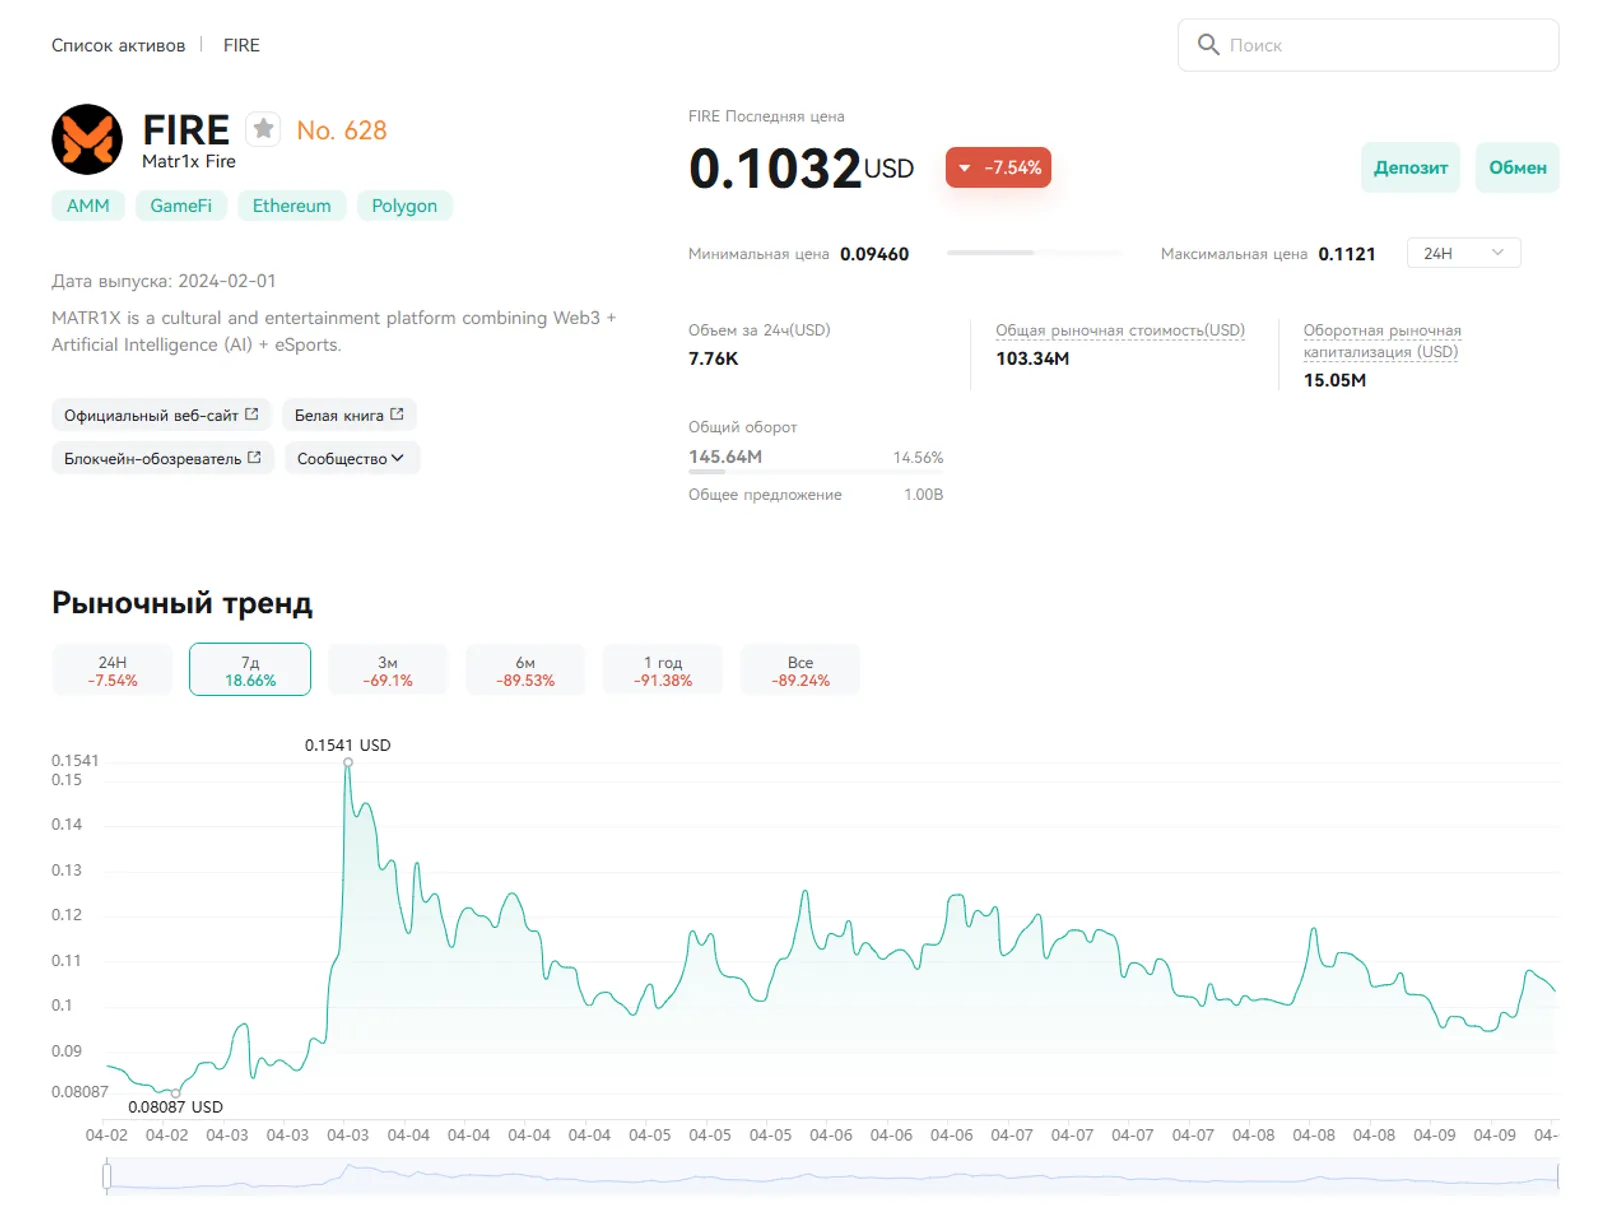Click the Общий оборот progress bar
The image size is (1600, 1217).
(815, 471)
